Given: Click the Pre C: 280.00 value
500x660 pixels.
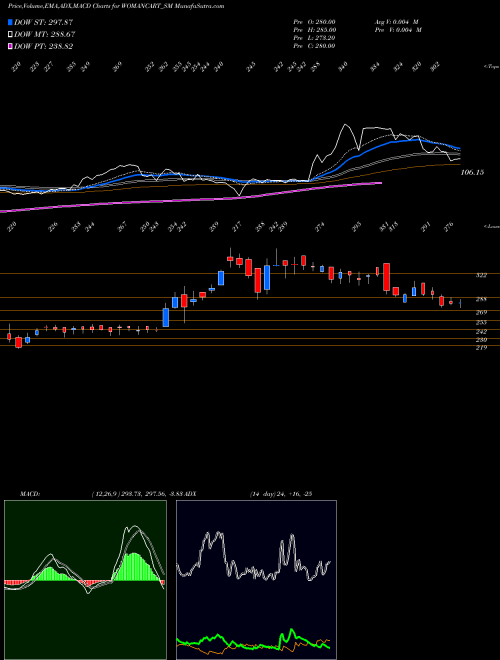Looking at the screenshot, I should coord(314,46).
